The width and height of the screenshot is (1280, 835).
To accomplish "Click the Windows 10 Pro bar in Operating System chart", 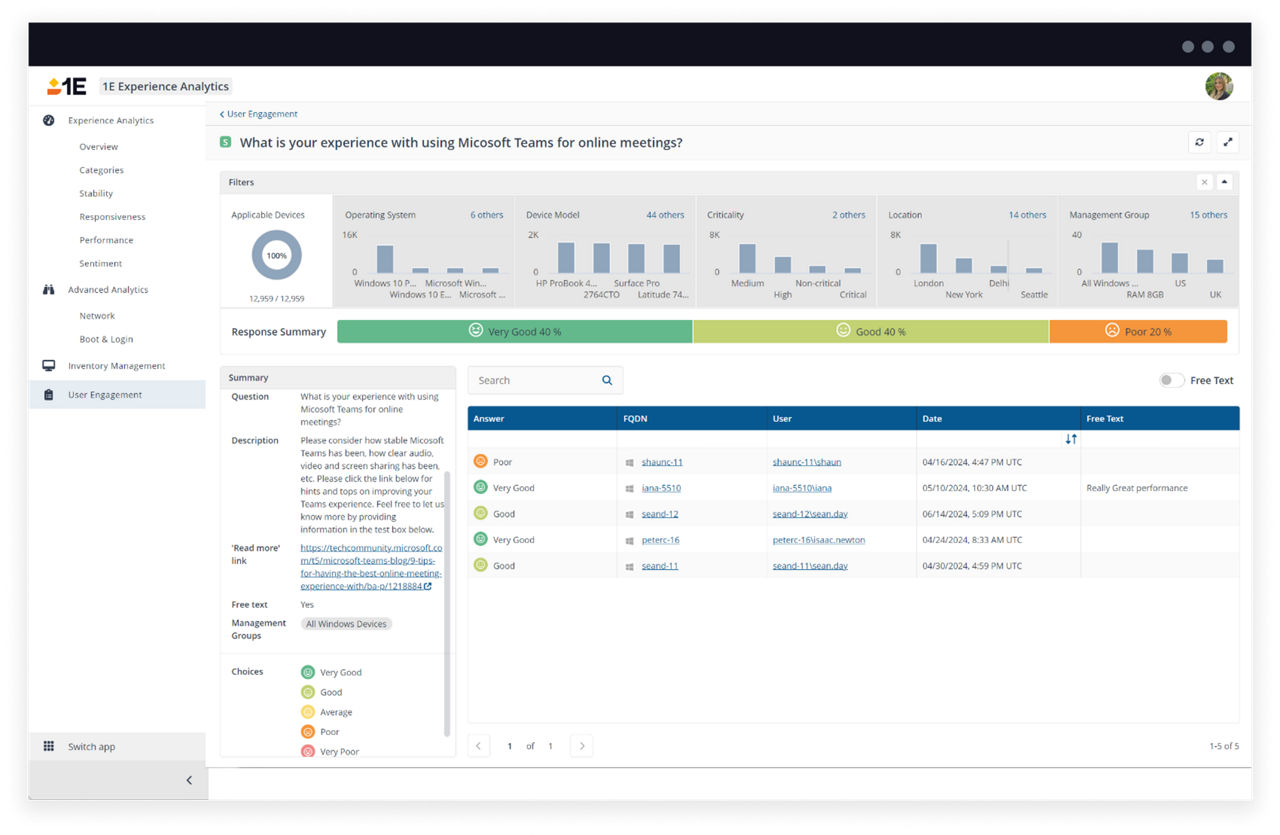I will (x=385, y=259).
